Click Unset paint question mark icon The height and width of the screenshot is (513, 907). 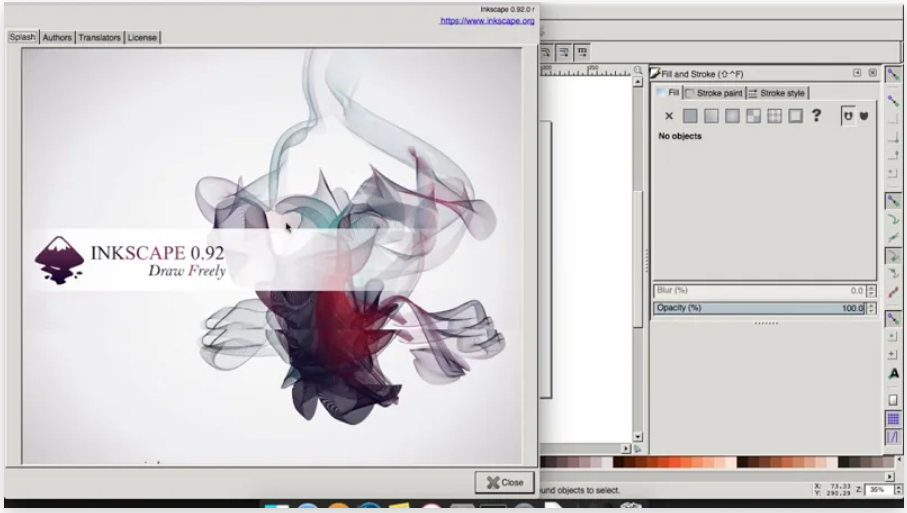816,115
